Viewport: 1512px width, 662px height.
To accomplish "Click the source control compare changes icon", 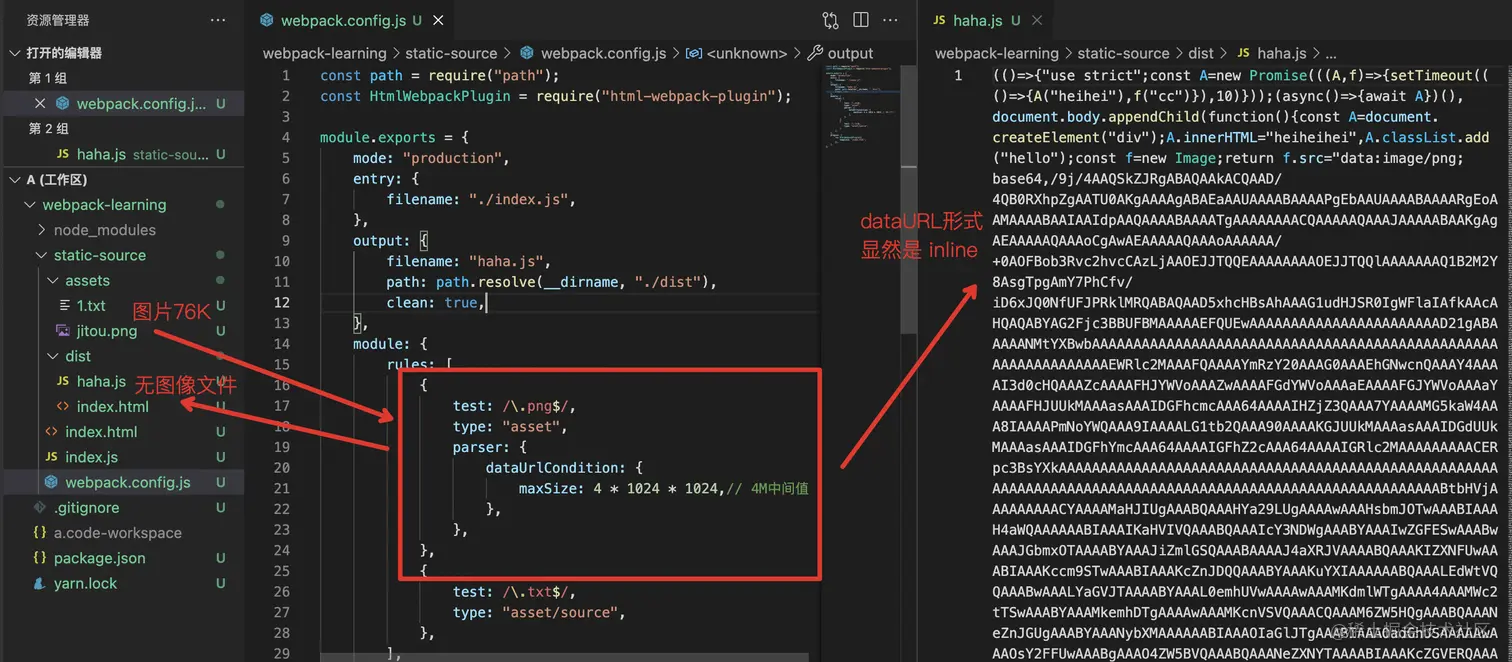I will 830,20.
